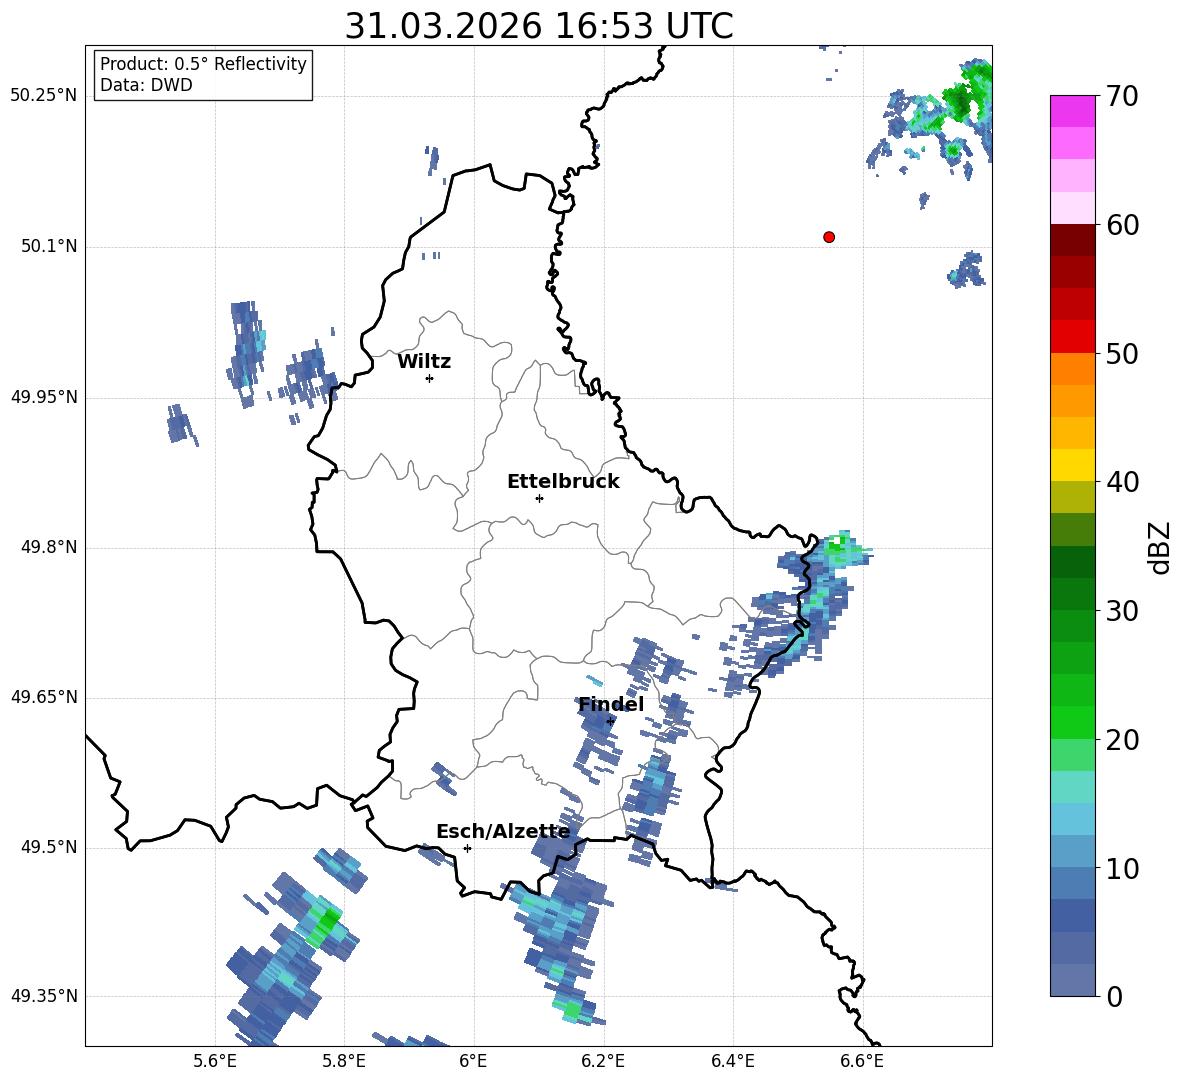1184x1081 pixels.
Task: Click the 6.4°E longitude label
Action: 732,1061
